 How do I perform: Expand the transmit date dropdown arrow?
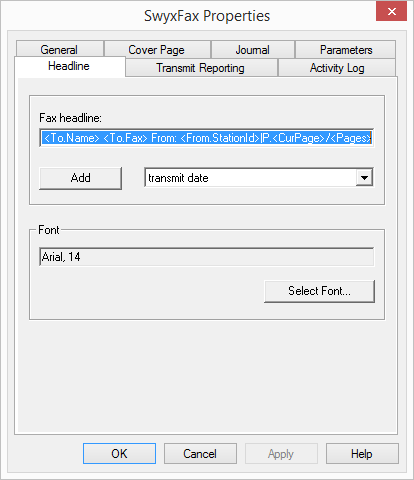point(364,178)
